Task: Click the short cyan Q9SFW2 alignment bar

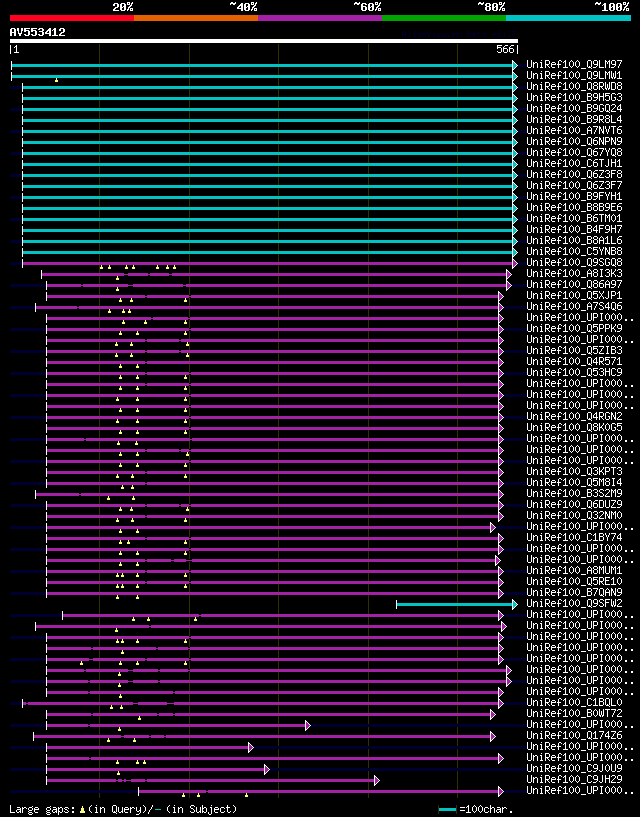Action: pyautogui.click(x=457, y=604)
